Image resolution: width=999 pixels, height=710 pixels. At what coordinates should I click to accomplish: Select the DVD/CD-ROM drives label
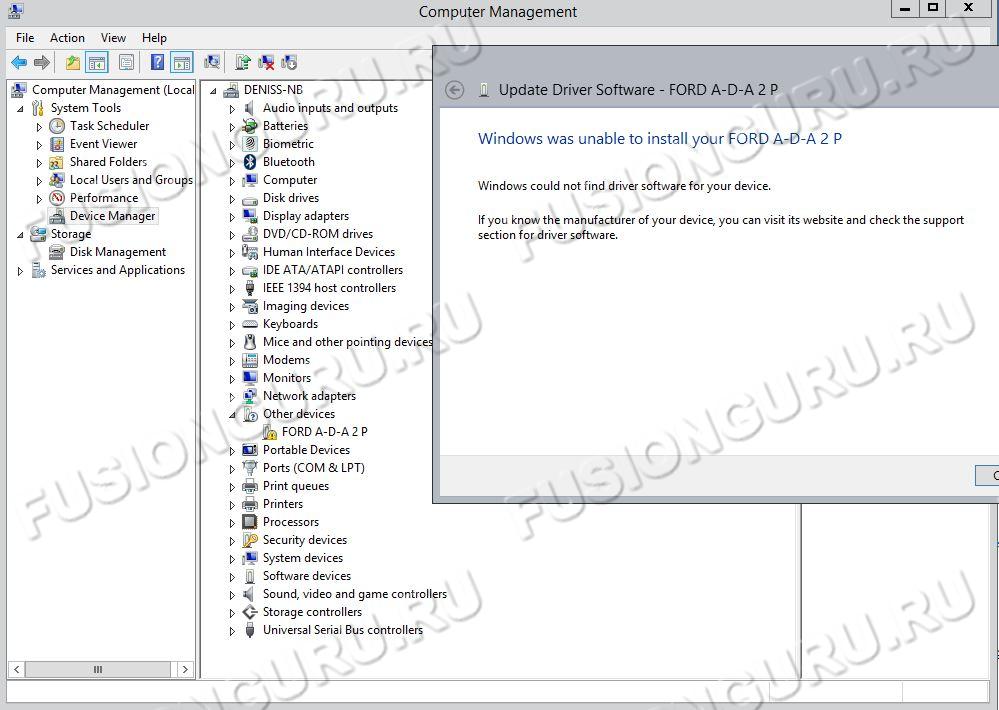point(318,234)
